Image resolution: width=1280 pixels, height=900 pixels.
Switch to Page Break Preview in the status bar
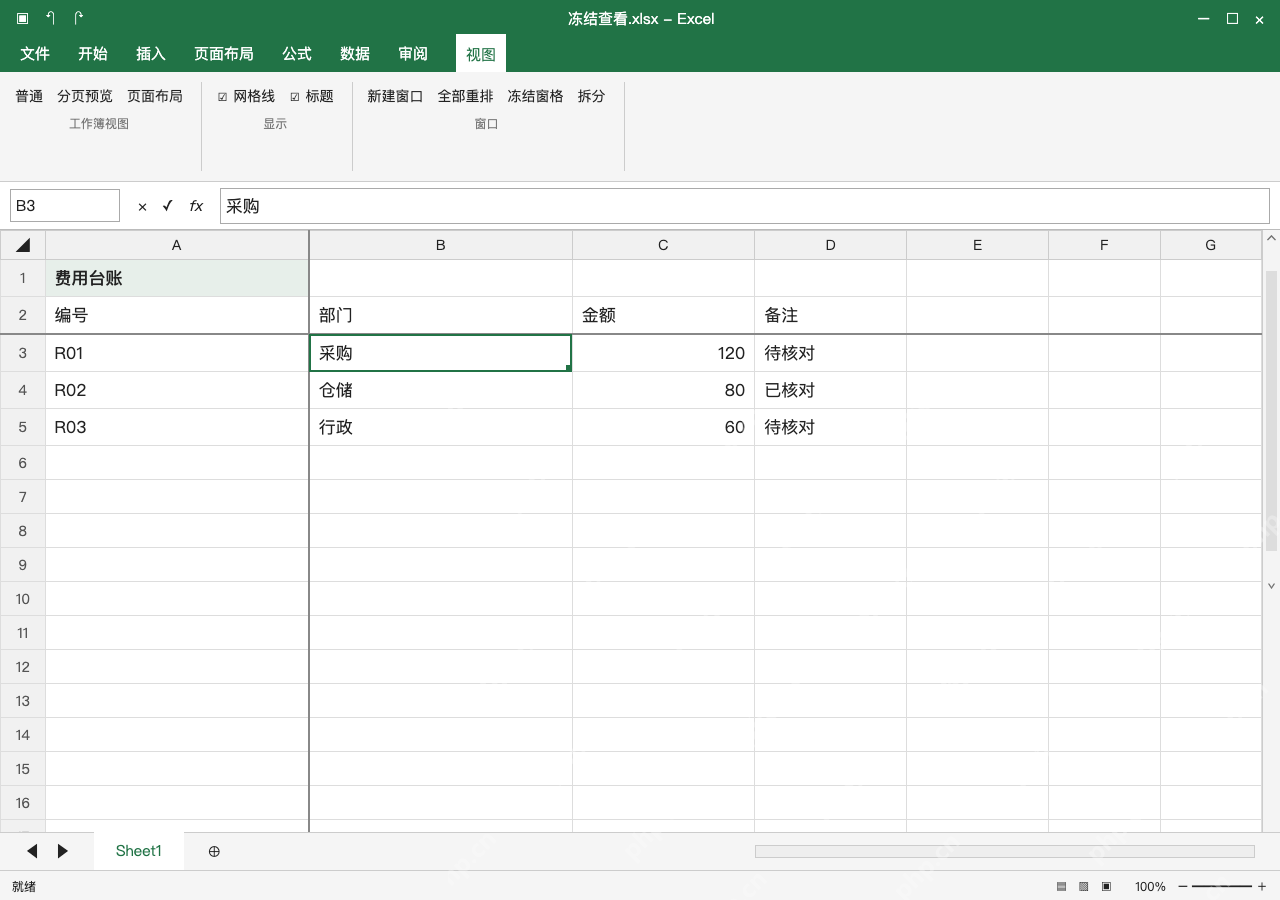pos(1106,886)
